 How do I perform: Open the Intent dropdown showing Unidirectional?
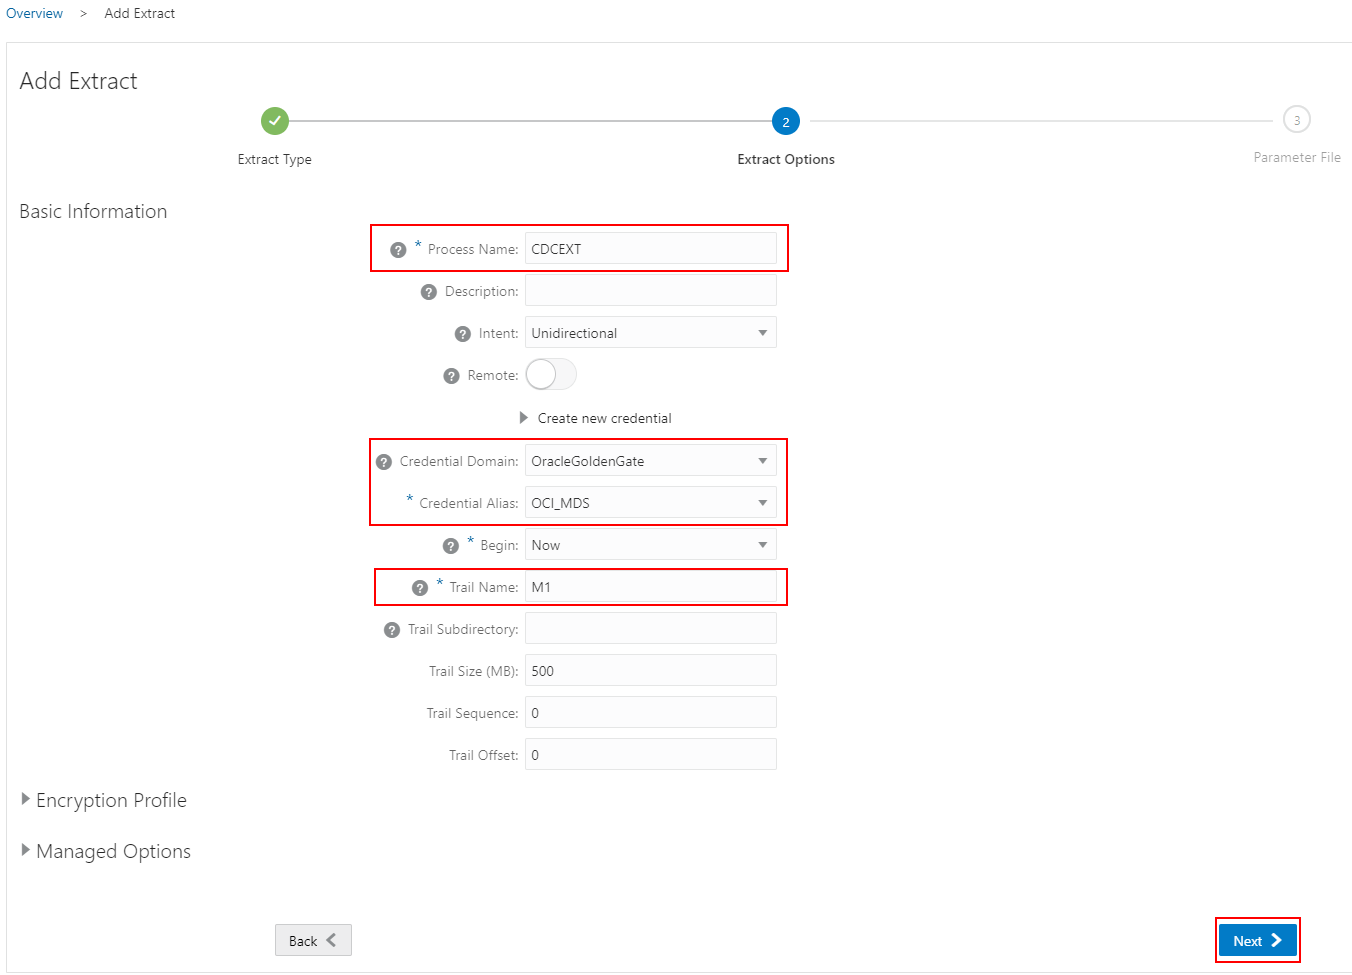point(651,333)
